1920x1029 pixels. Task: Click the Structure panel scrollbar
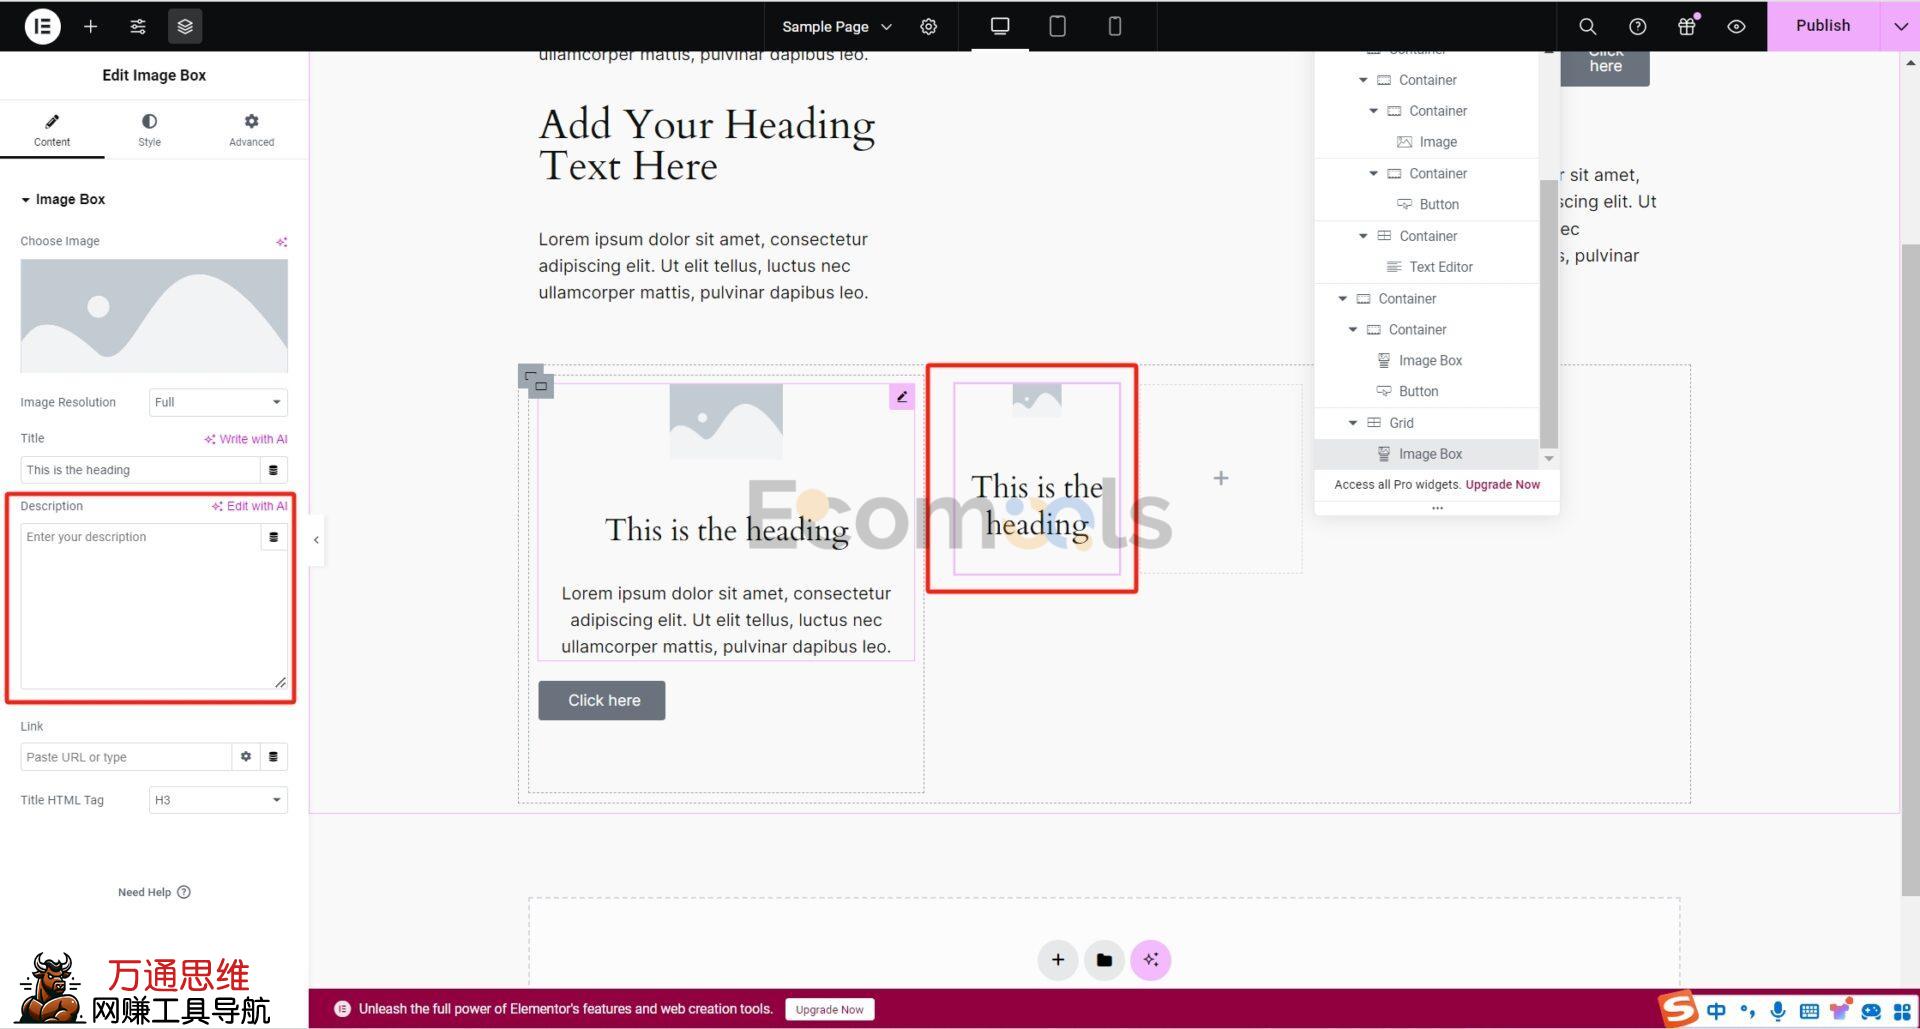tap(1548, 310)
